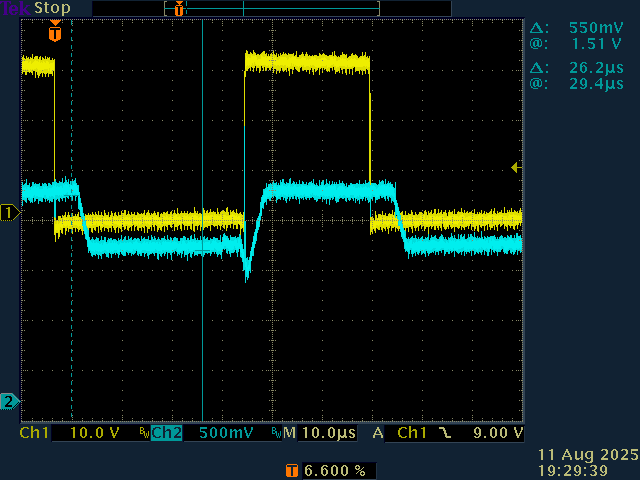Click the trigger marker in record view bar
Viewport: 640px width, 480px height.
tap(179, 9)
